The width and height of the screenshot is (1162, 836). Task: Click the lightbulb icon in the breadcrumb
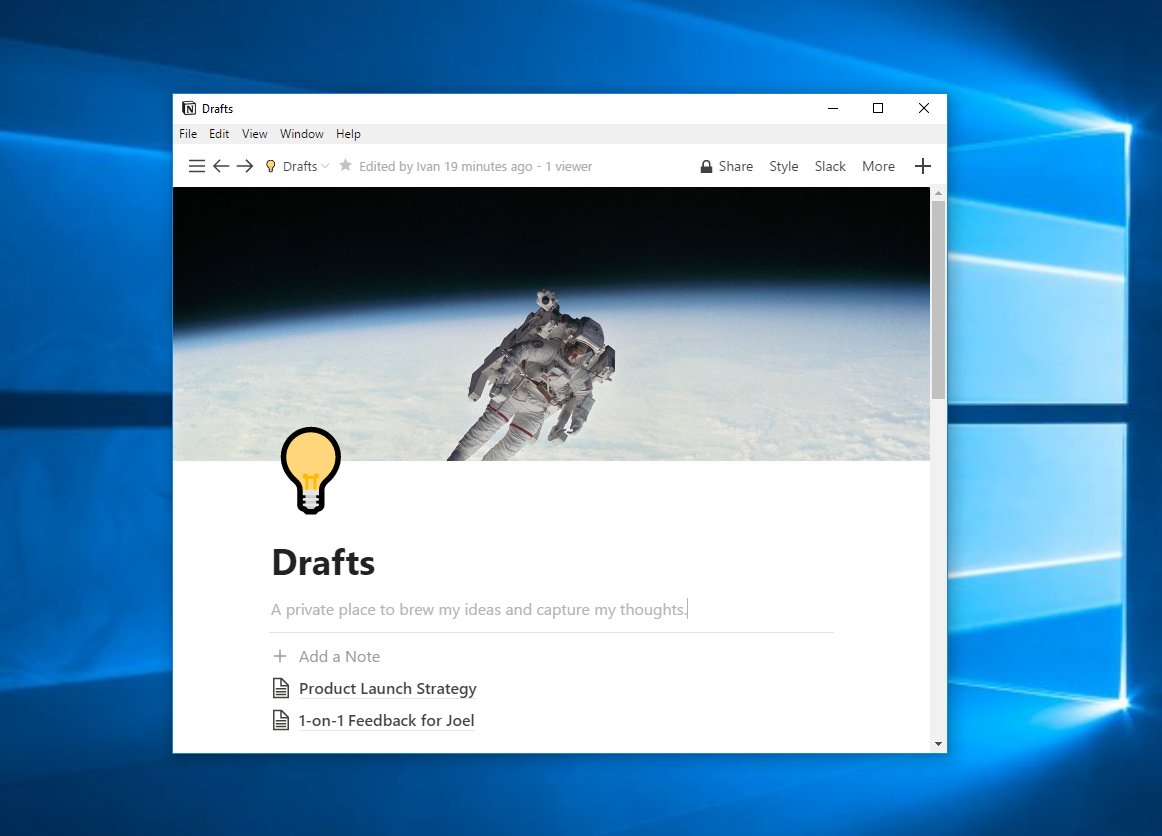[270, 166]
